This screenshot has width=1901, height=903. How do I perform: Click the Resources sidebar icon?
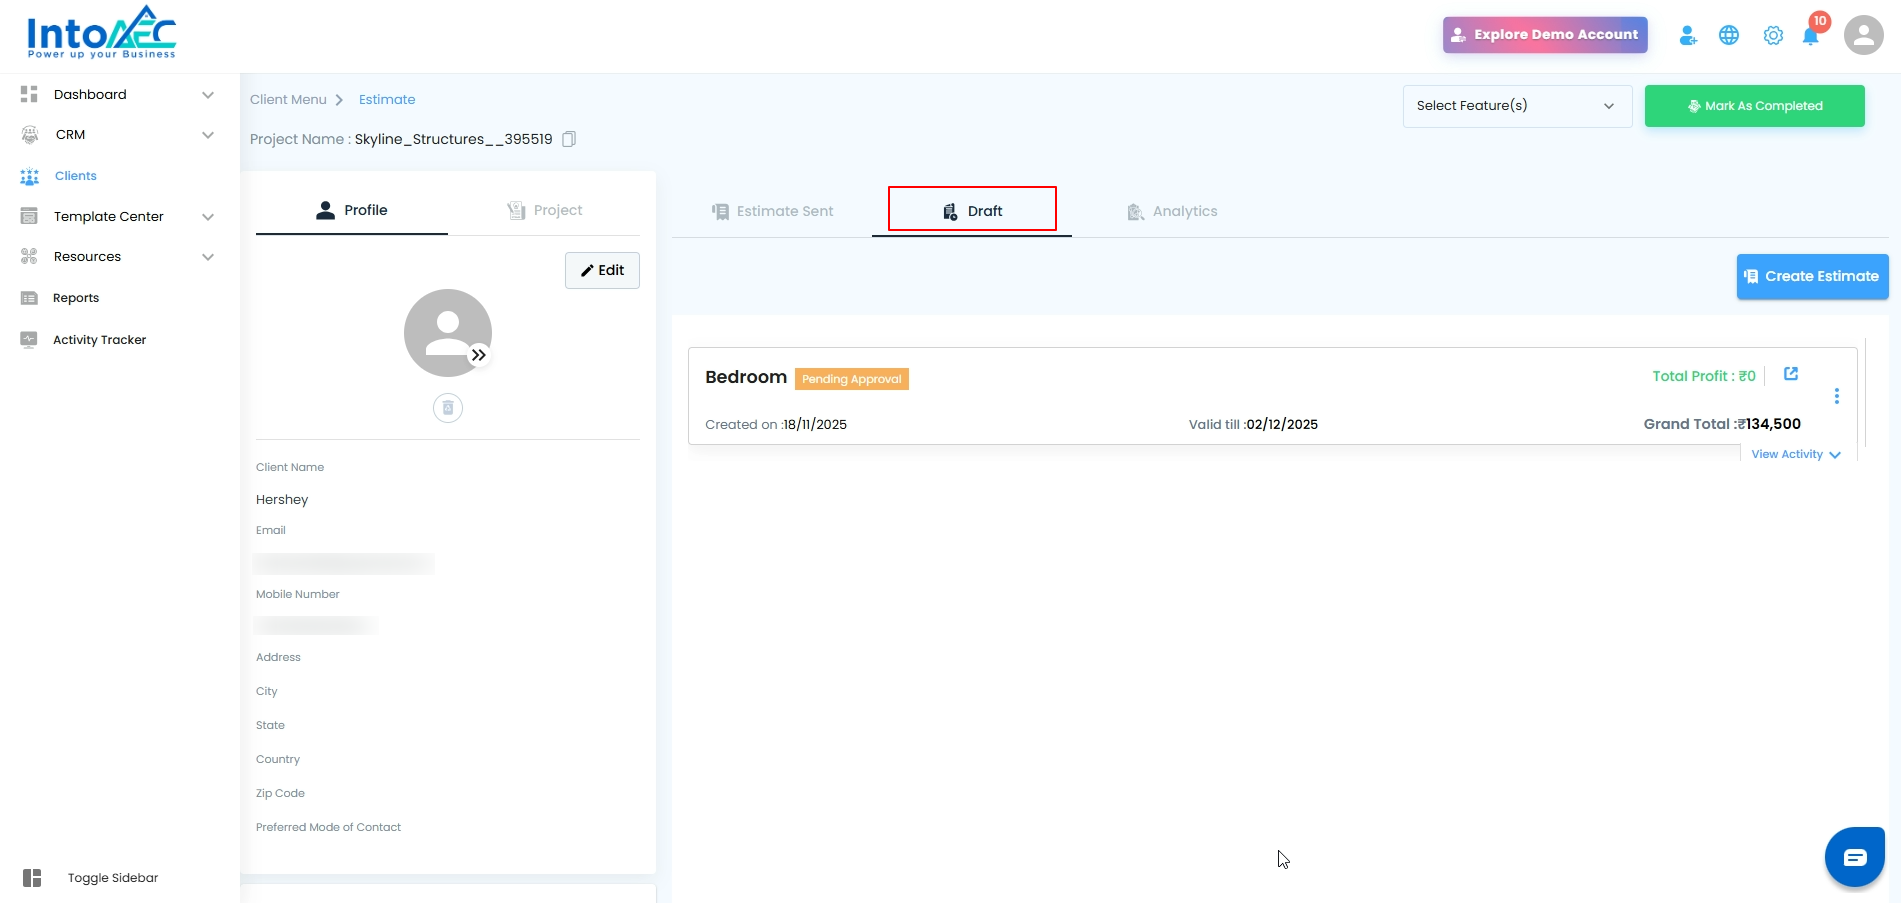click(x=29, y=257)
